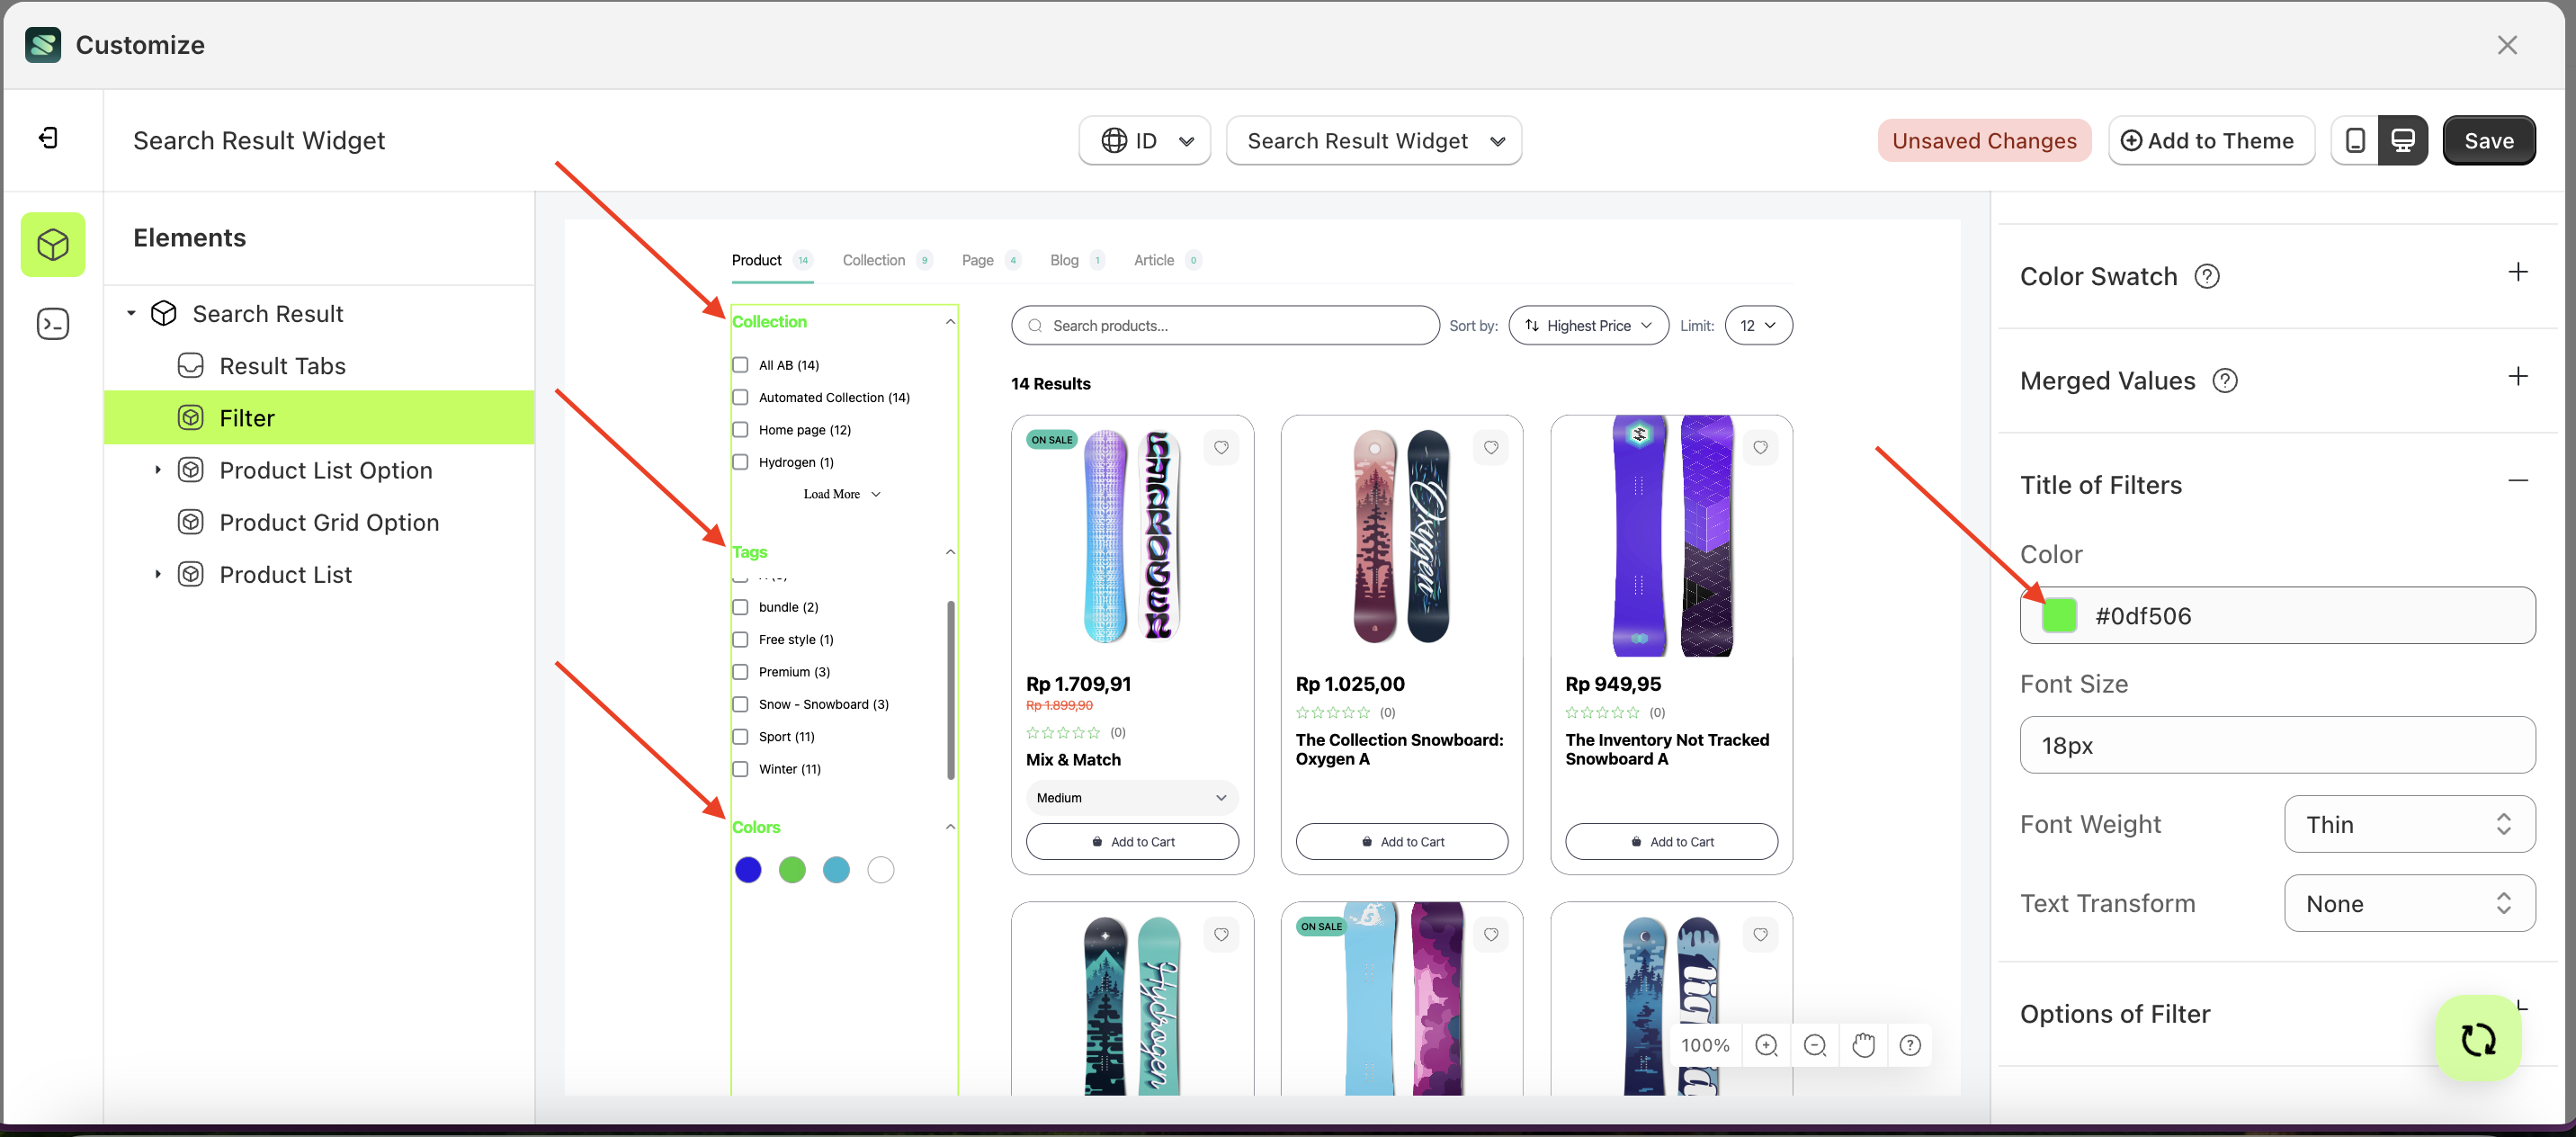Select the desktop preview icon
The width and height of the screenshot is (2576, 1137).
pos(2404,140)
